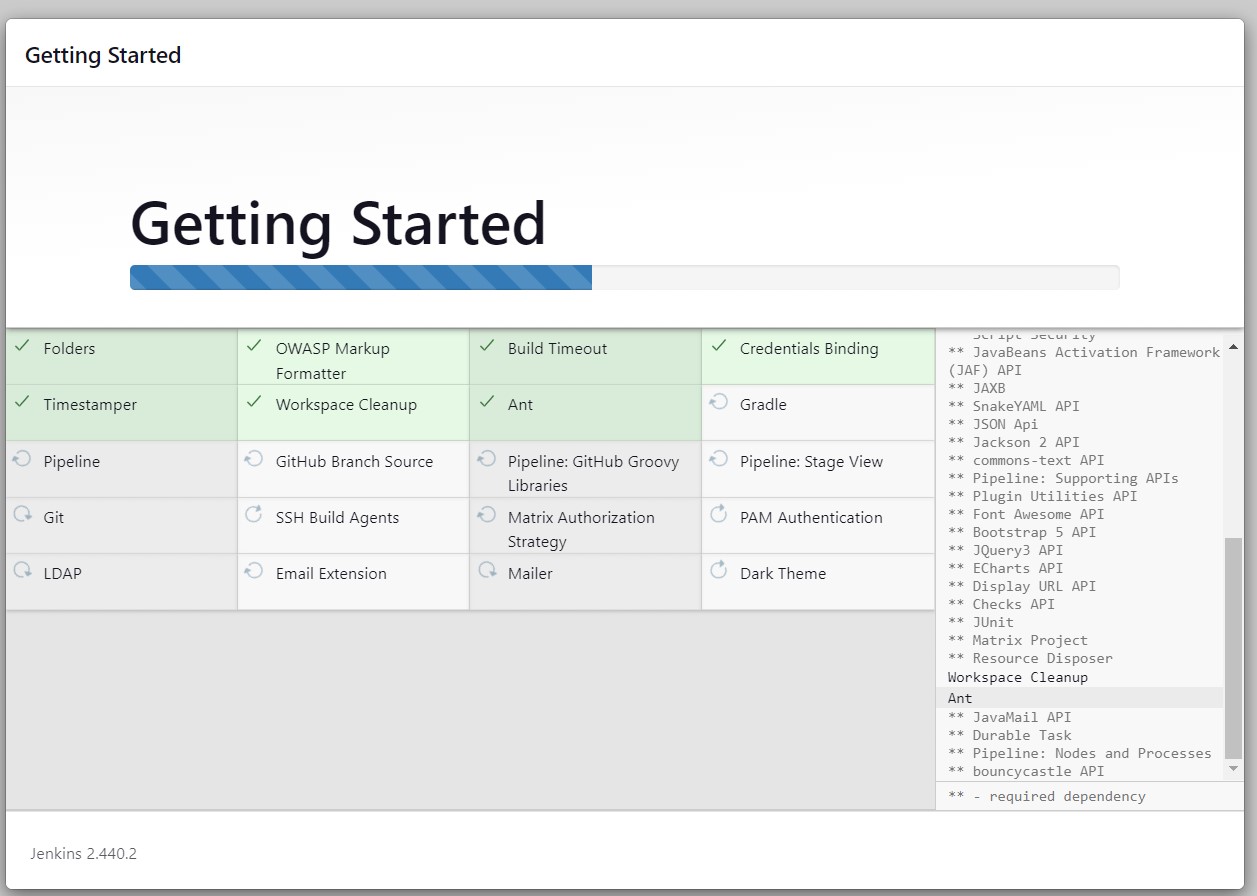Click the JUnit log line

coord(981,622)
